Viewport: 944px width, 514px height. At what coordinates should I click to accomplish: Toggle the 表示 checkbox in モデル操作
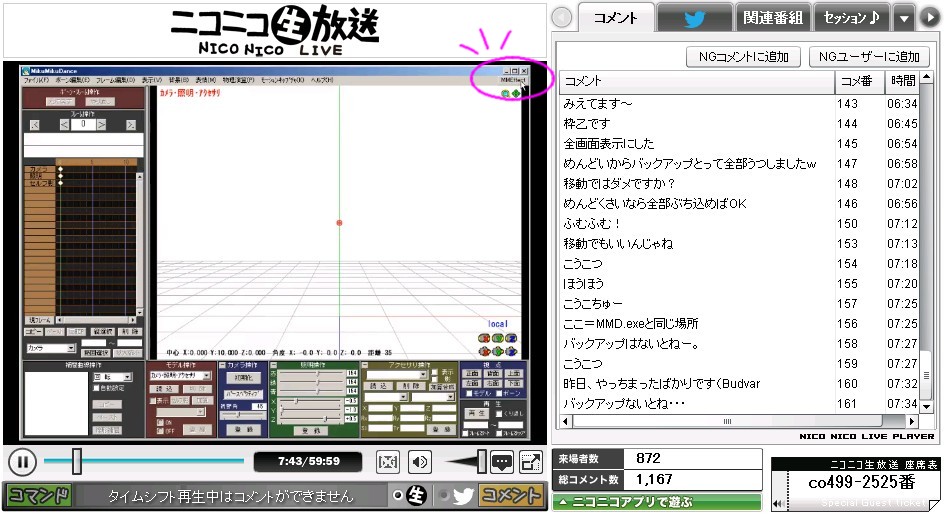152,400
